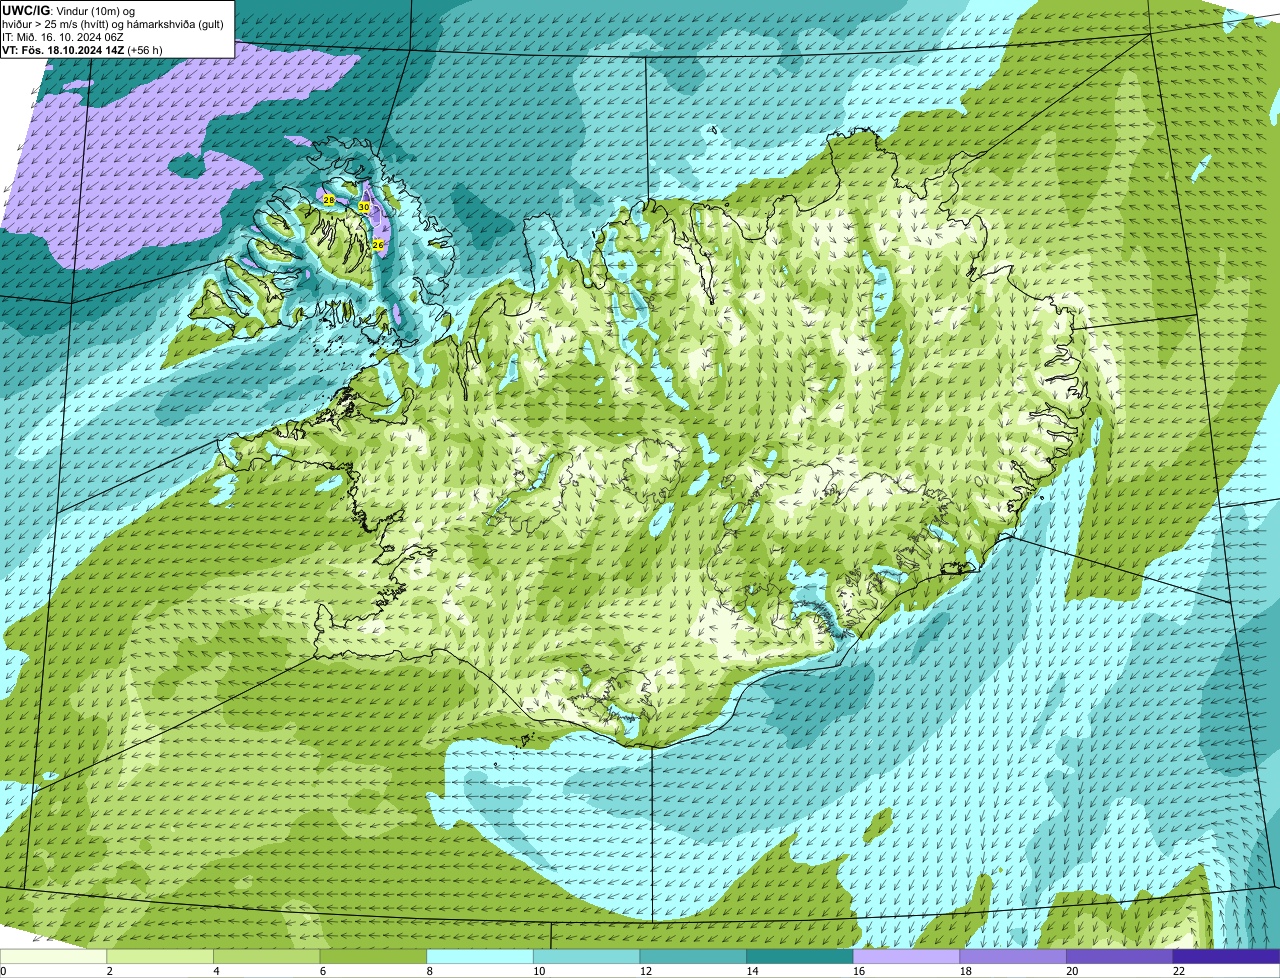The height and width of the screenshot is (978, 1280).
Task: Pick the 20–22 m/s violet swatch
Action: [1120, 956]
